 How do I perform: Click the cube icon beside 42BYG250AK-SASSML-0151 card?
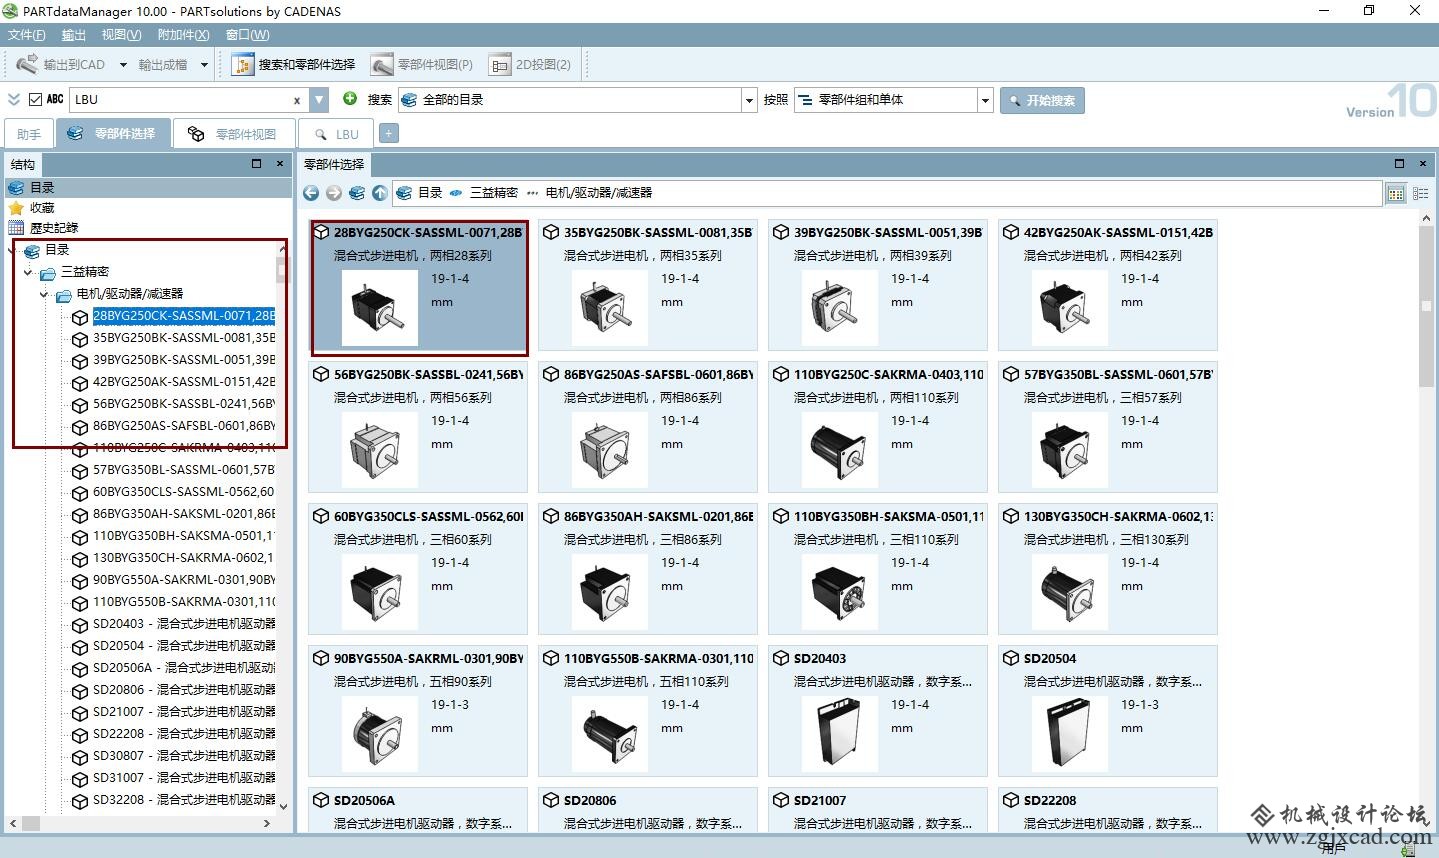(1011, 232)
